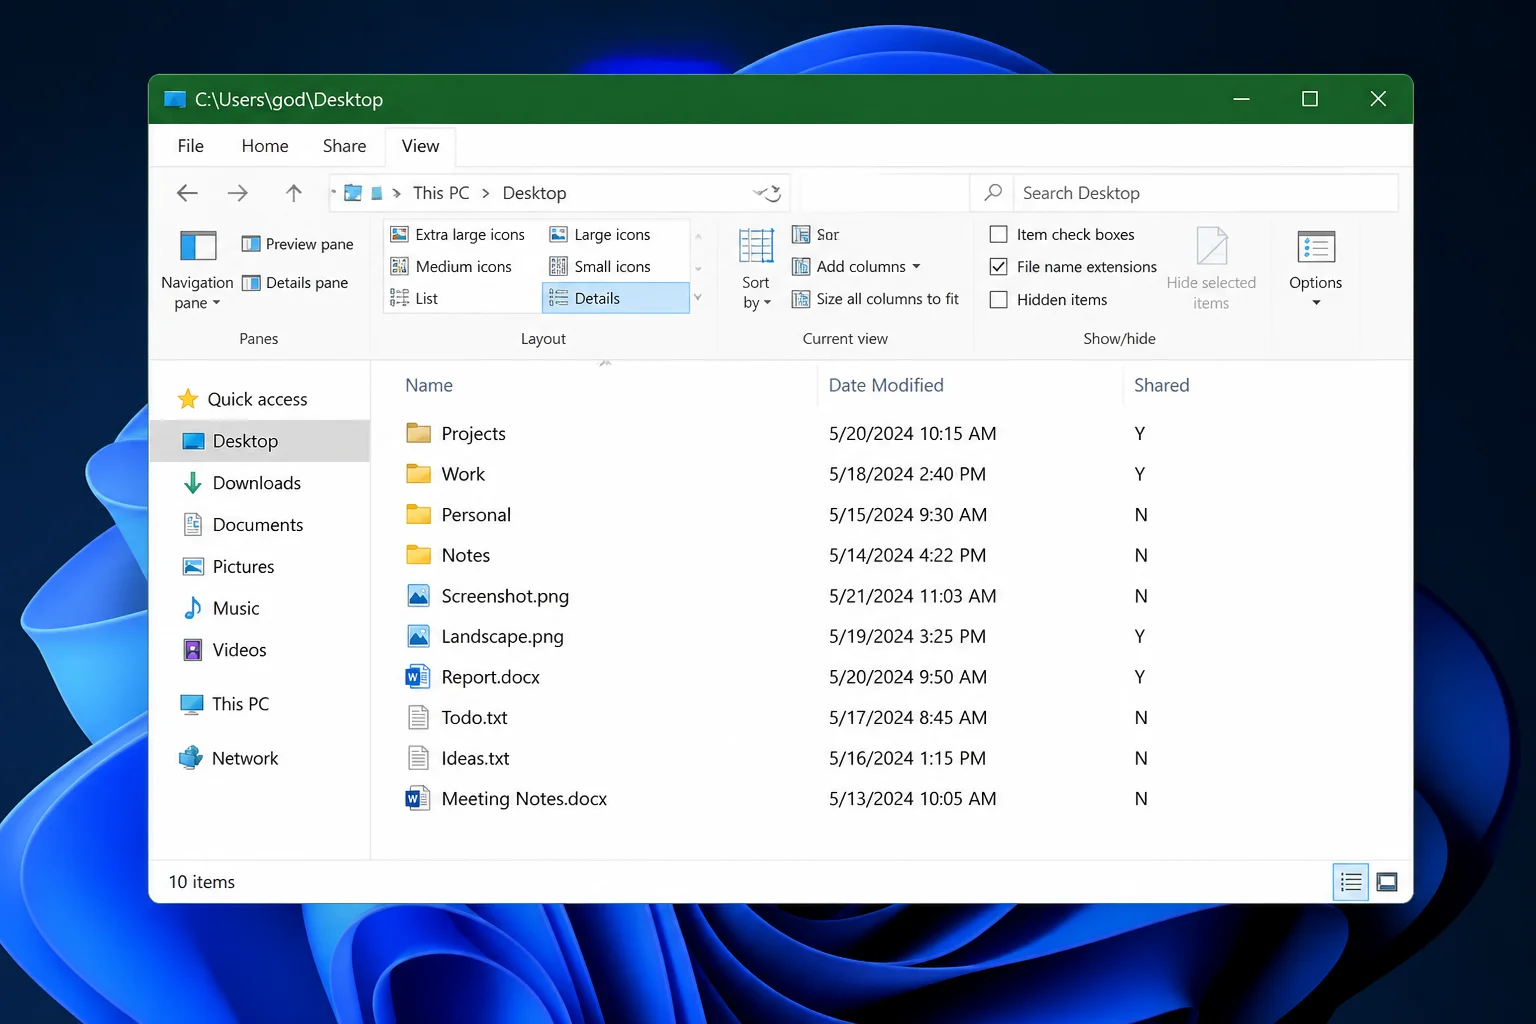Expand breadcrumb chevron after This PC
This screenshot has width=1536, height=1024.
pos(486,193)
